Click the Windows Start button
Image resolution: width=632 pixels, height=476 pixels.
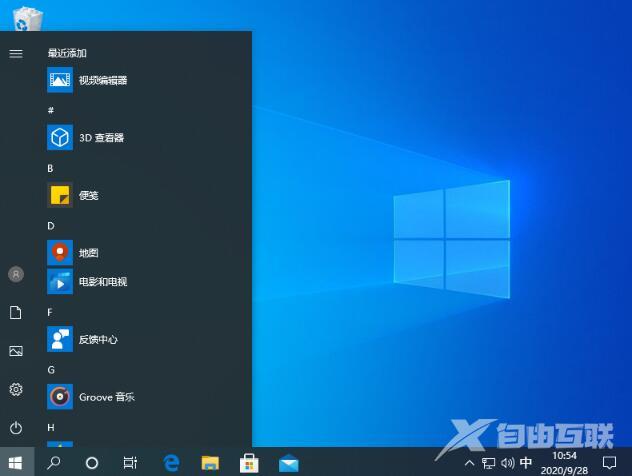click(x=15, y=463)
